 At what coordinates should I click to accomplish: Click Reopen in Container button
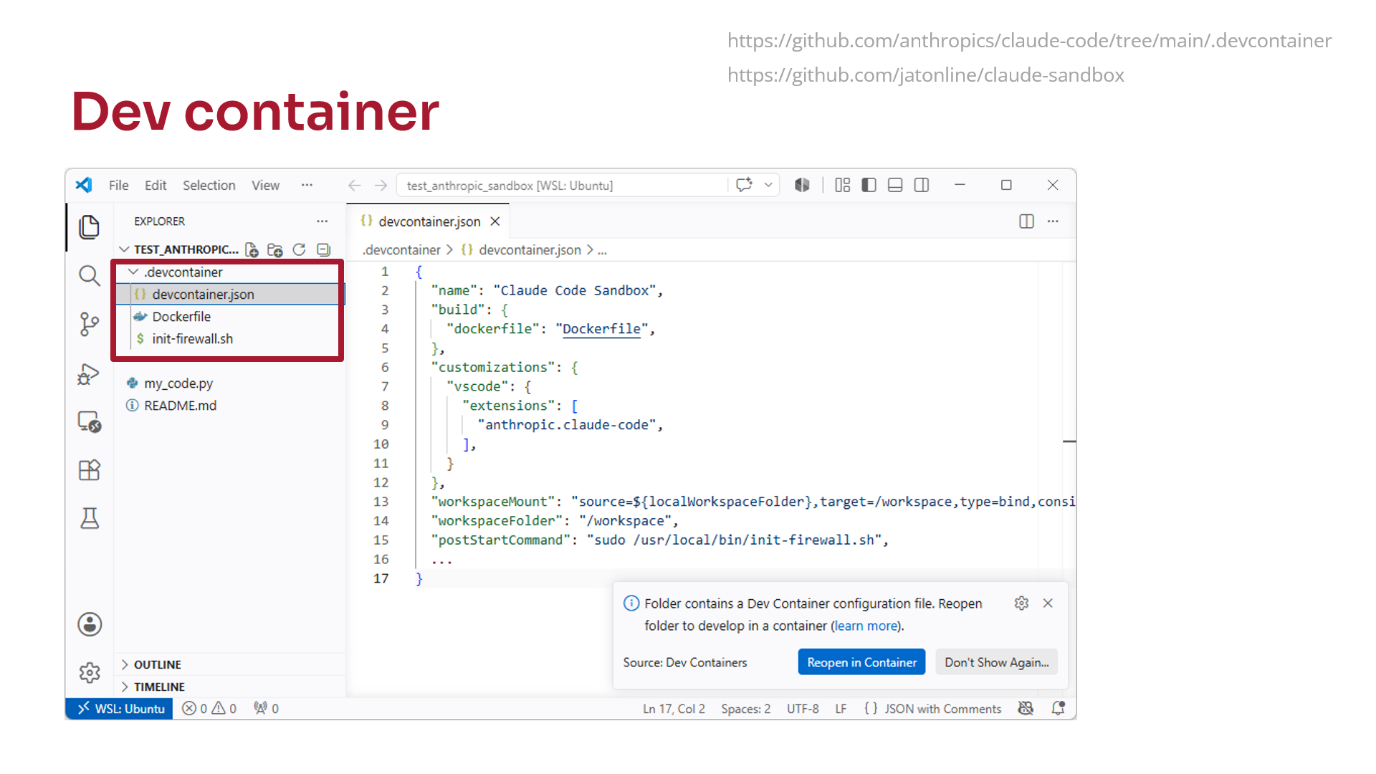point(862,662)
